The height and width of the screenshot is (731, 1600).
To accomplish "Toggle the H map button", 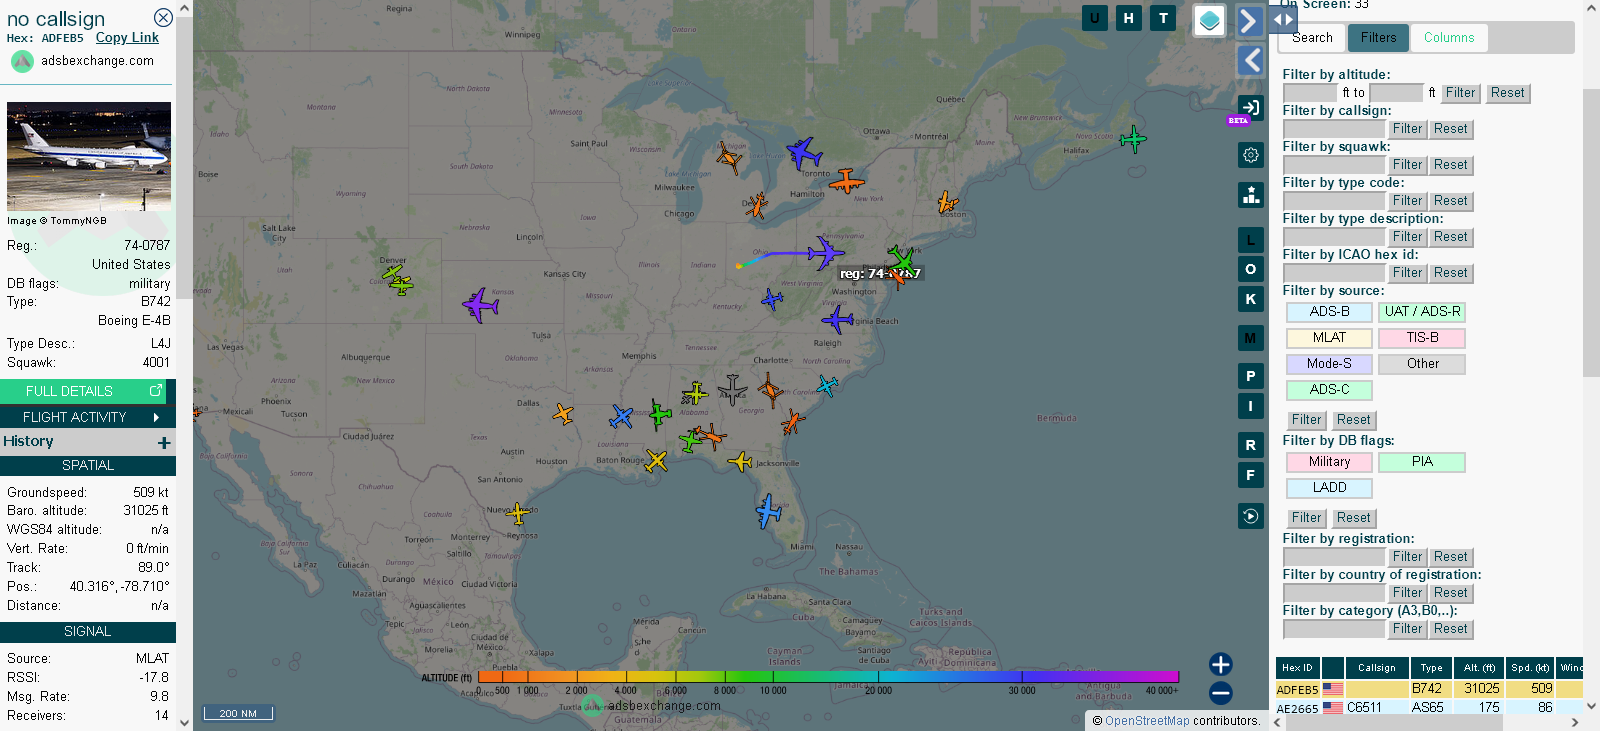I will (1129, 18).
